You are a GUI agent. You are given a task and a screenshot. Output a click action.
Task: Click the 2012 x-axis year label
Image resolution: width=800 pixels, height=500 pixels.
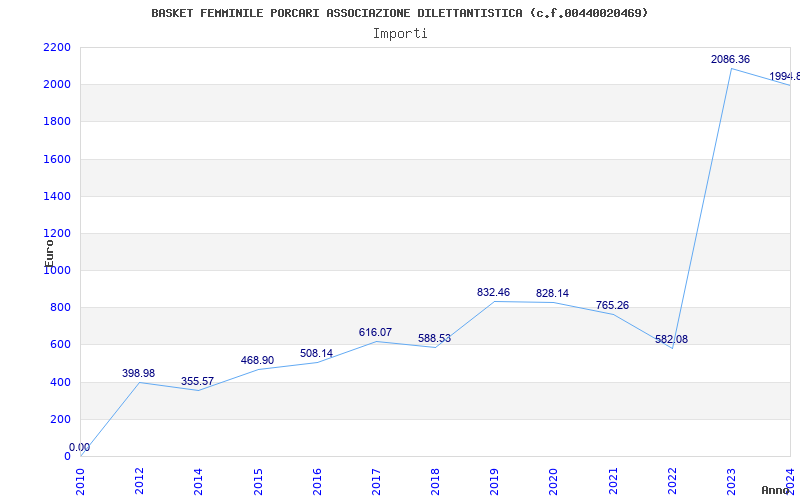click(139, 482)
